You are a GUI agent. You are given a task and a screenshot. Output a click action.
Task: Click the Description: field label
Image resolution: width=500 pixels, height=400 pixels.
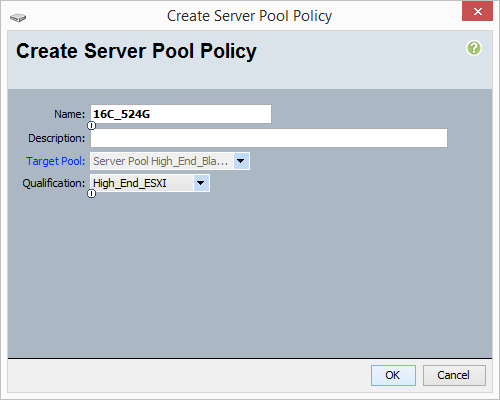tap(57, 138)
